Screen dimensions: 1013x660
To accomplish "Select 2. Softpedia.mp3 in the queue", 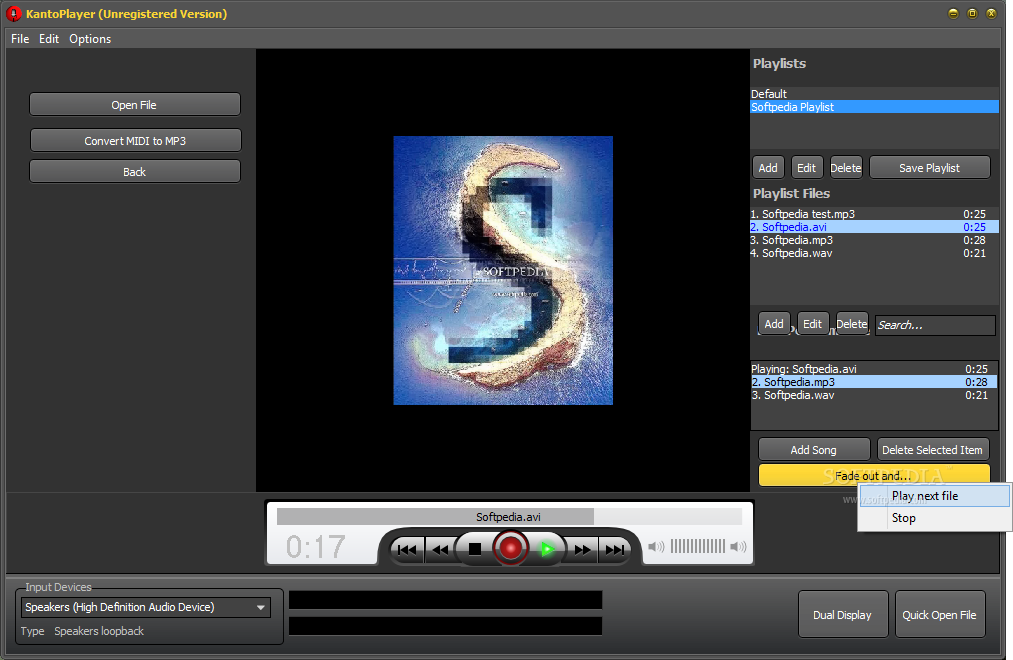I will pos(874,382).
